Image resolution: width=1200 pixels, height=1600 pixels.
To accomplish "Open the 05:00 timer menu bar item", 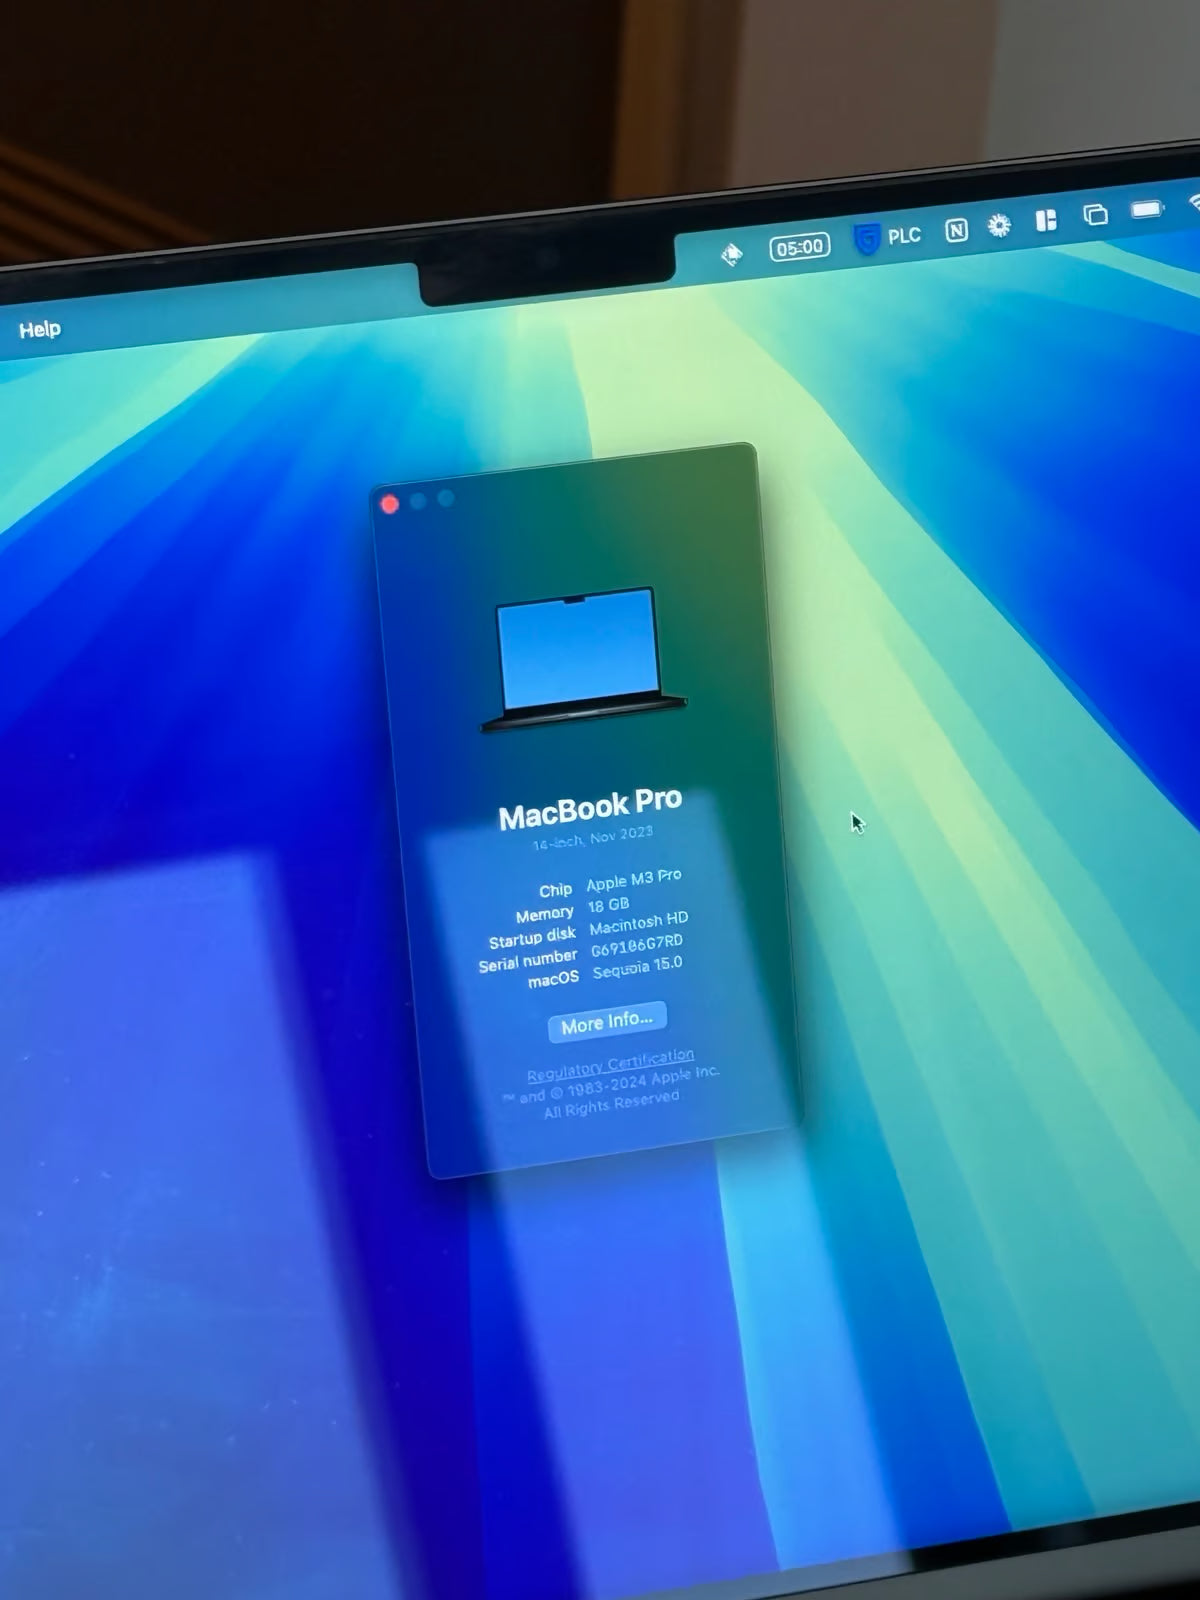I will click(799, 246).
